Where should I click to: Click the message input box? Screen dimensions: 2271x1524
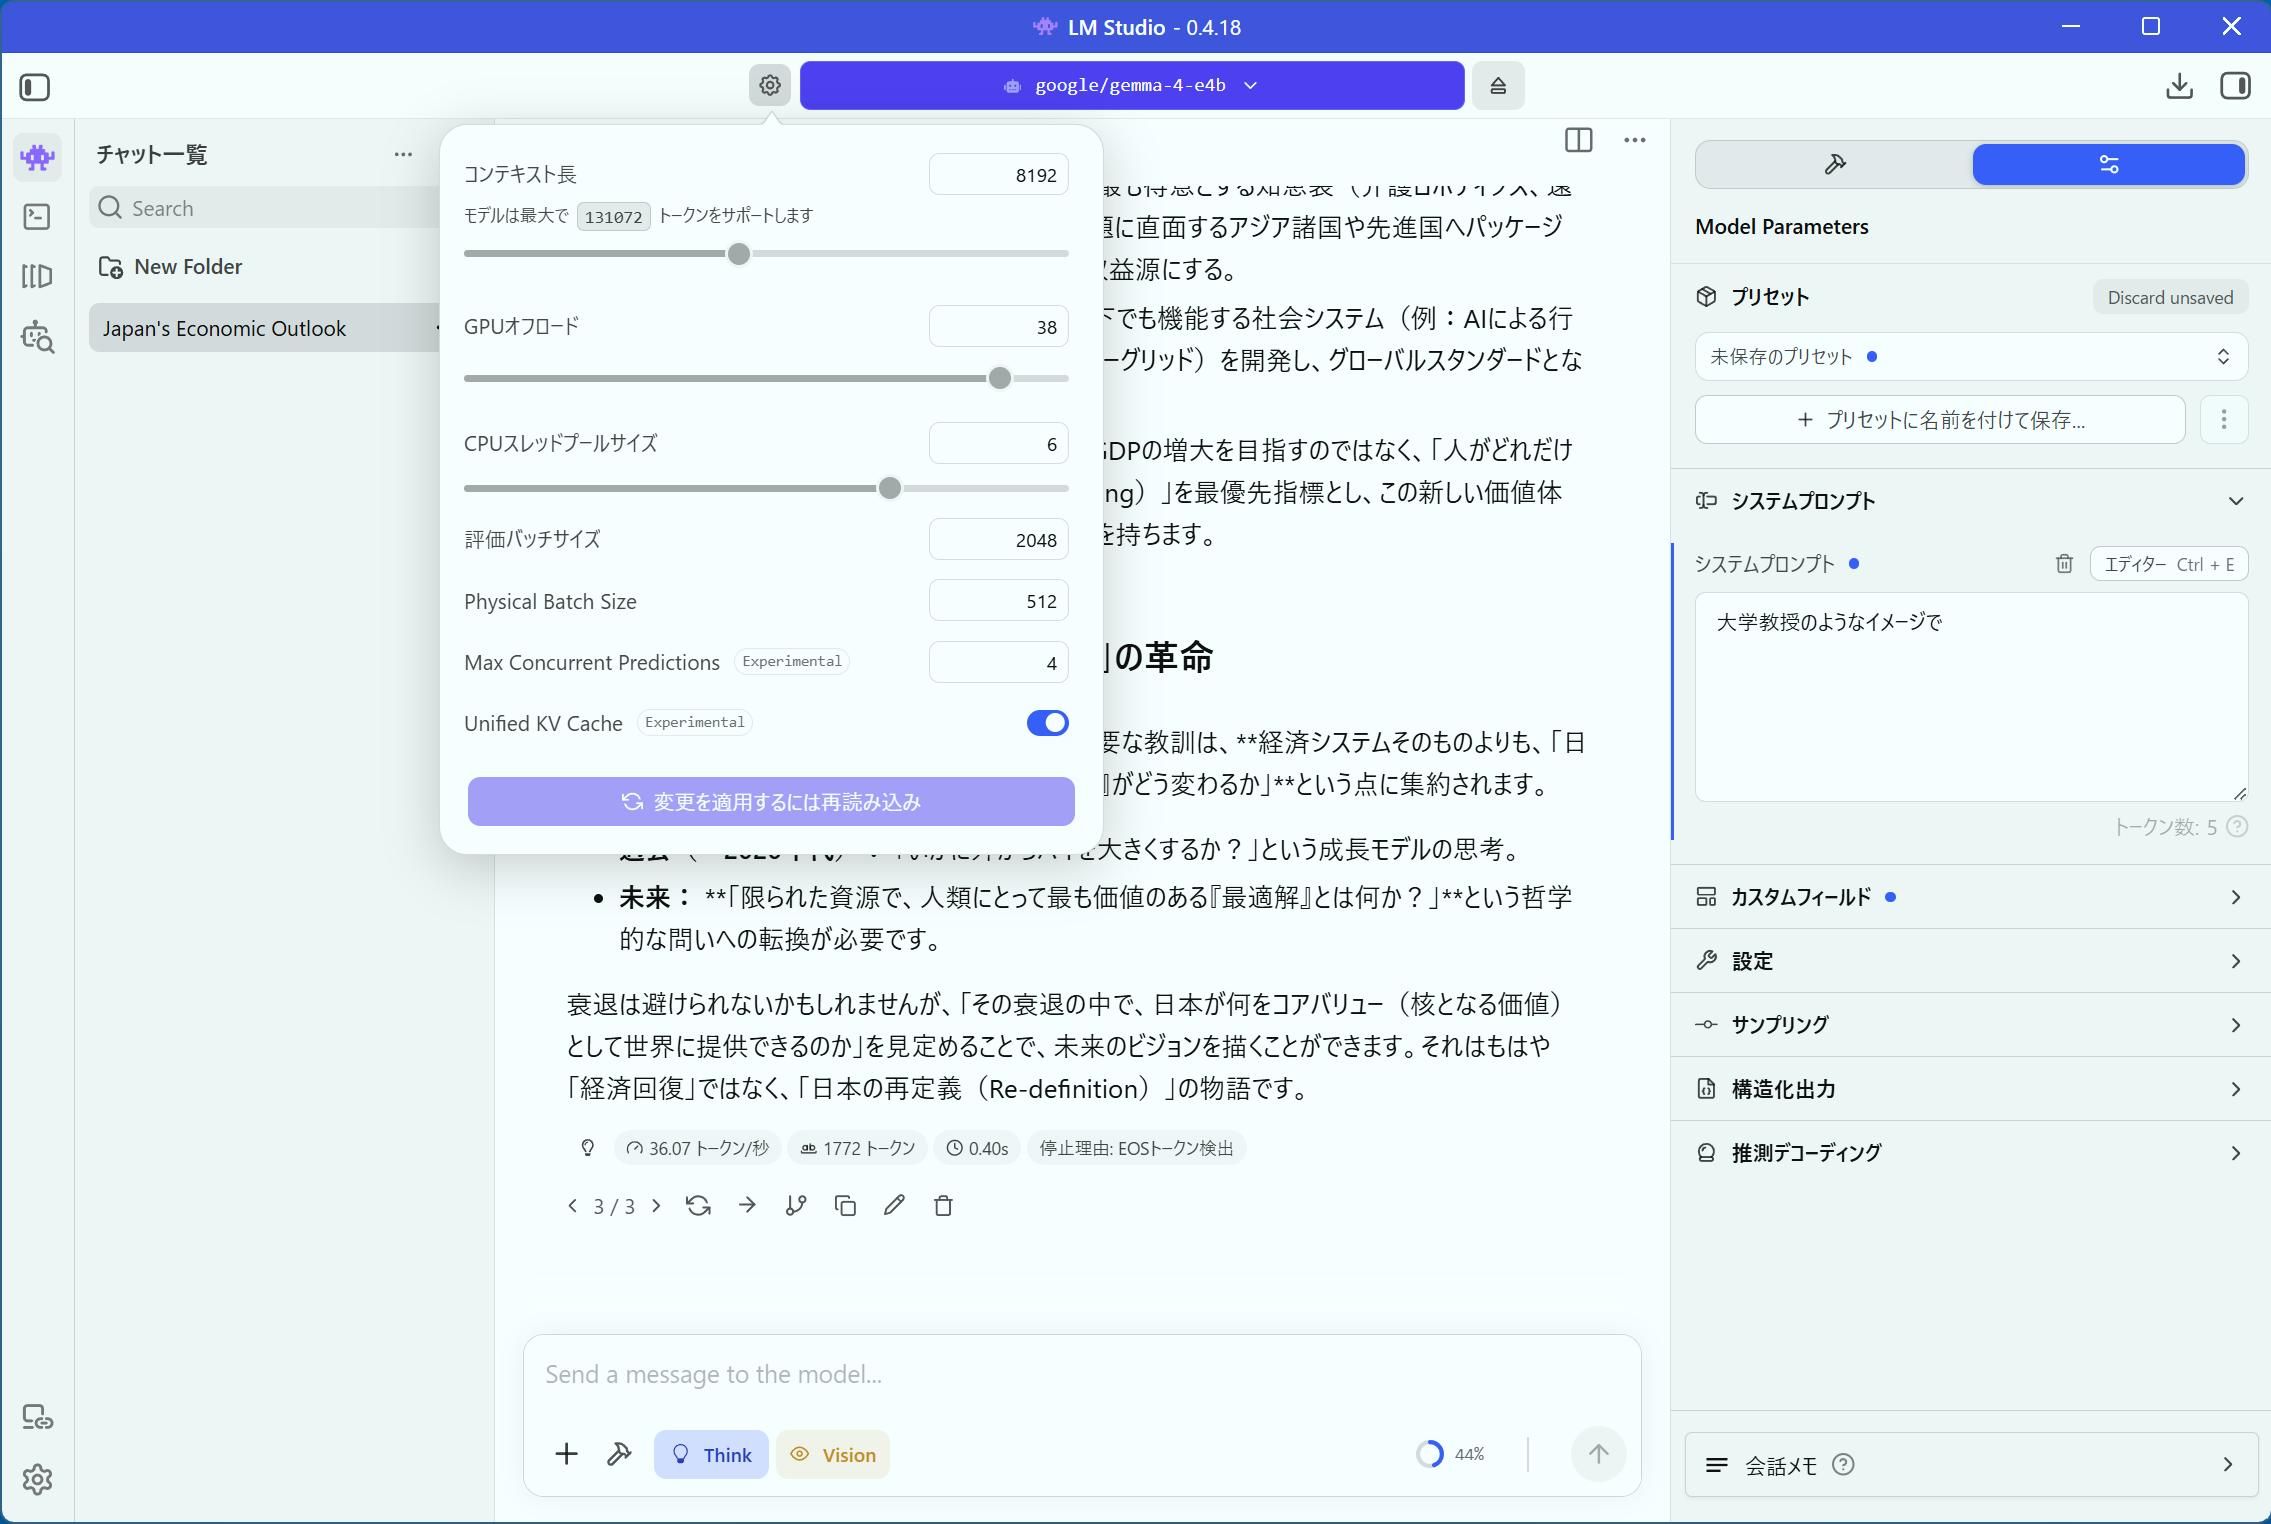(x=1081, y=1375)
